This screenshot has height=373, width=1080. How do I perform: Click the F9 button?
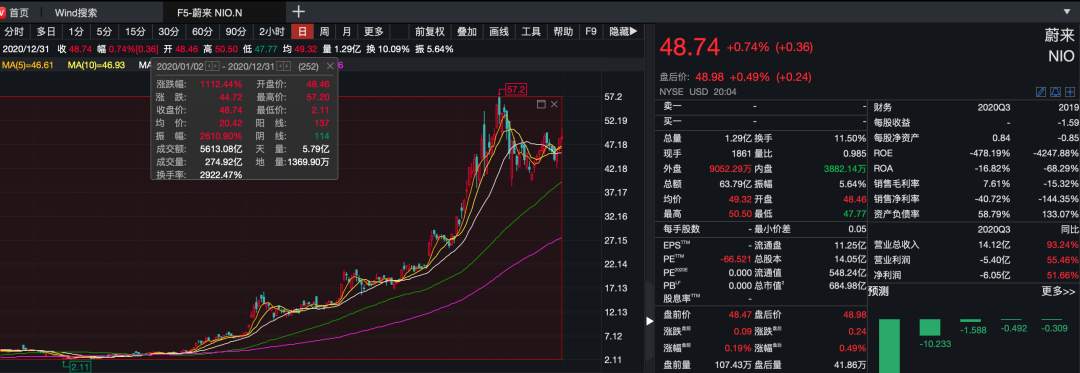pyautogui.click(x=591, y=32)
